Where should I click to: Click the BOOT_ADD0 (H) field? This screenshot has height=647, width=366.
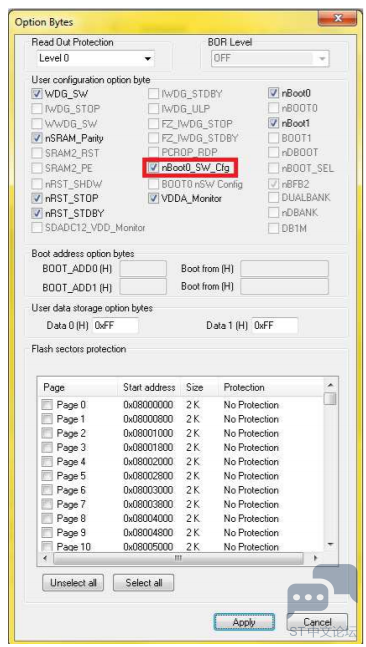point(143,269)
